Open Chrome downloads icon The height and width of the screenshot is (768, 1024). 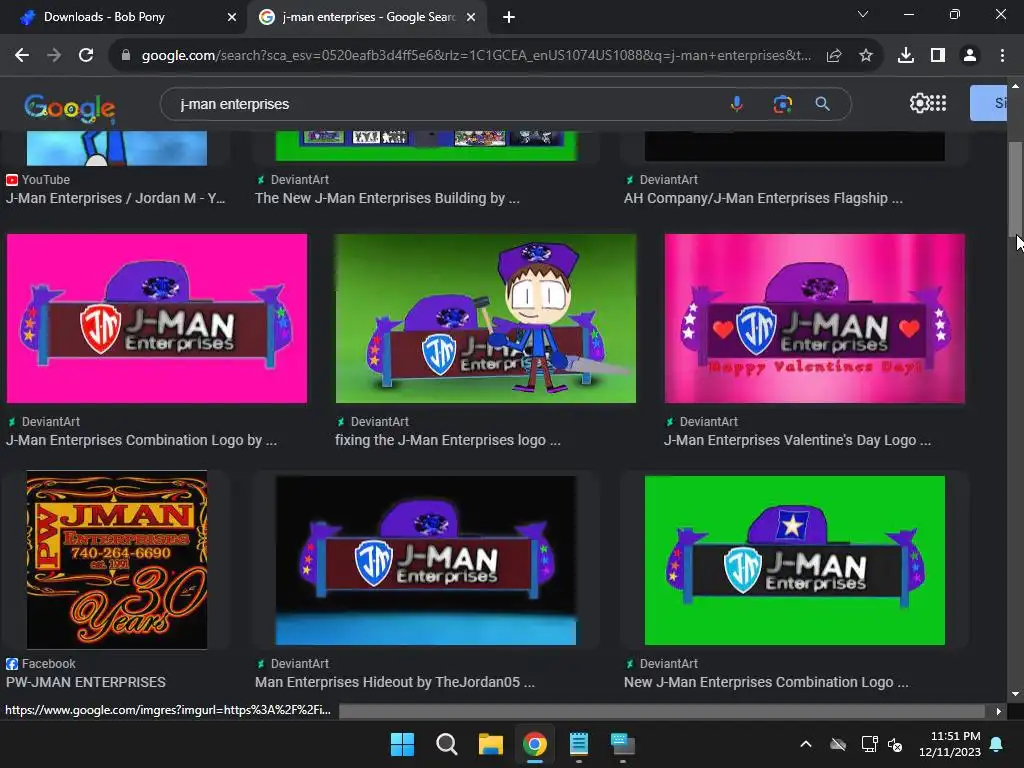pos(906,56)
